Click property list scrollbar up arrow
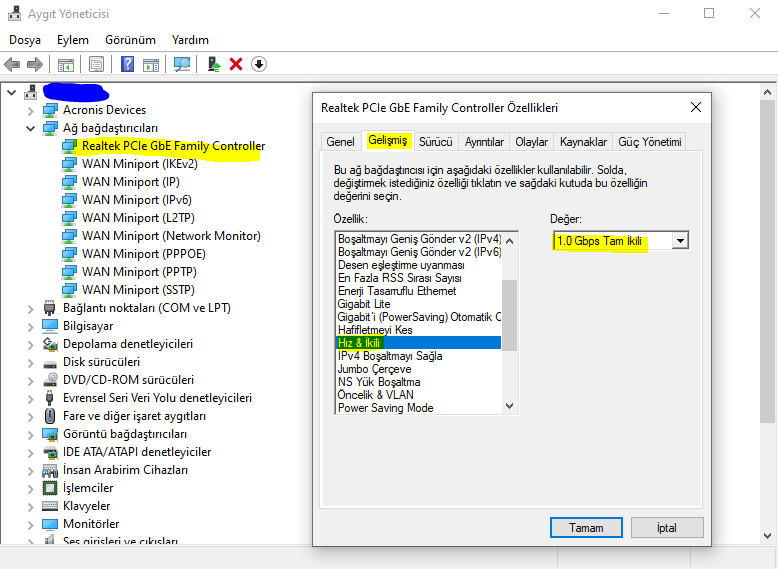Screen dimensions: 778x569 tap(510, 241)
